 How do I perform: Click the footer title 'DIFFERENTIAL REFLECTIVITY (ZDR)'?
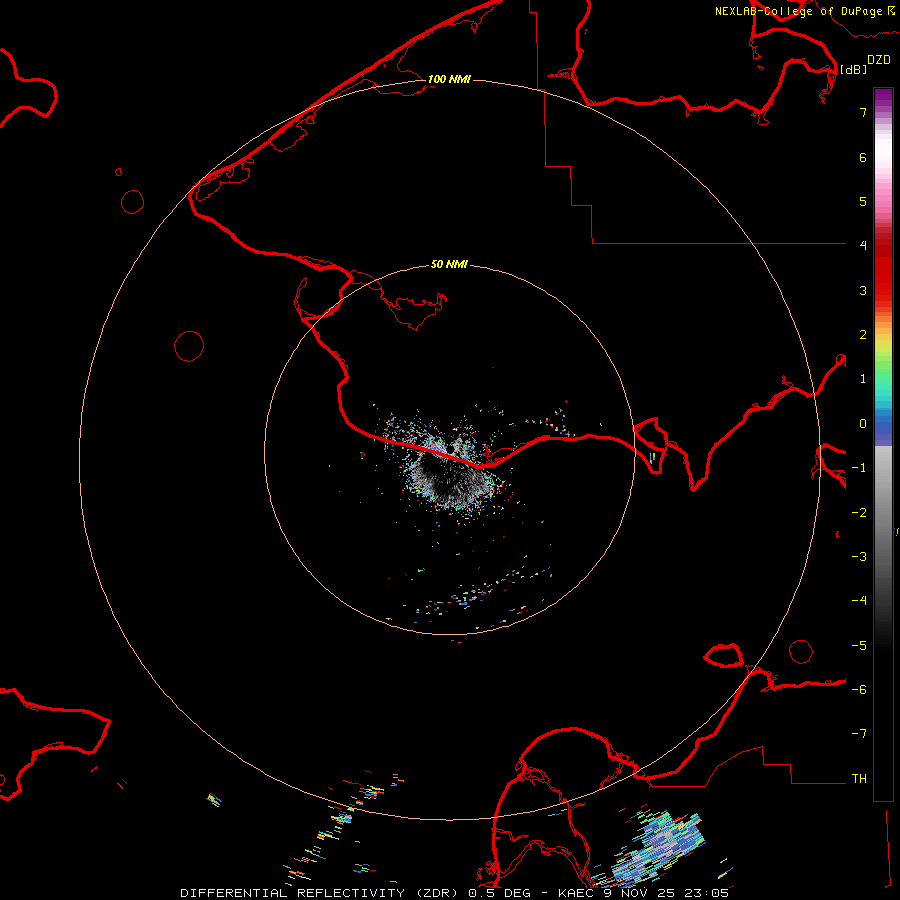coord(321,893)
